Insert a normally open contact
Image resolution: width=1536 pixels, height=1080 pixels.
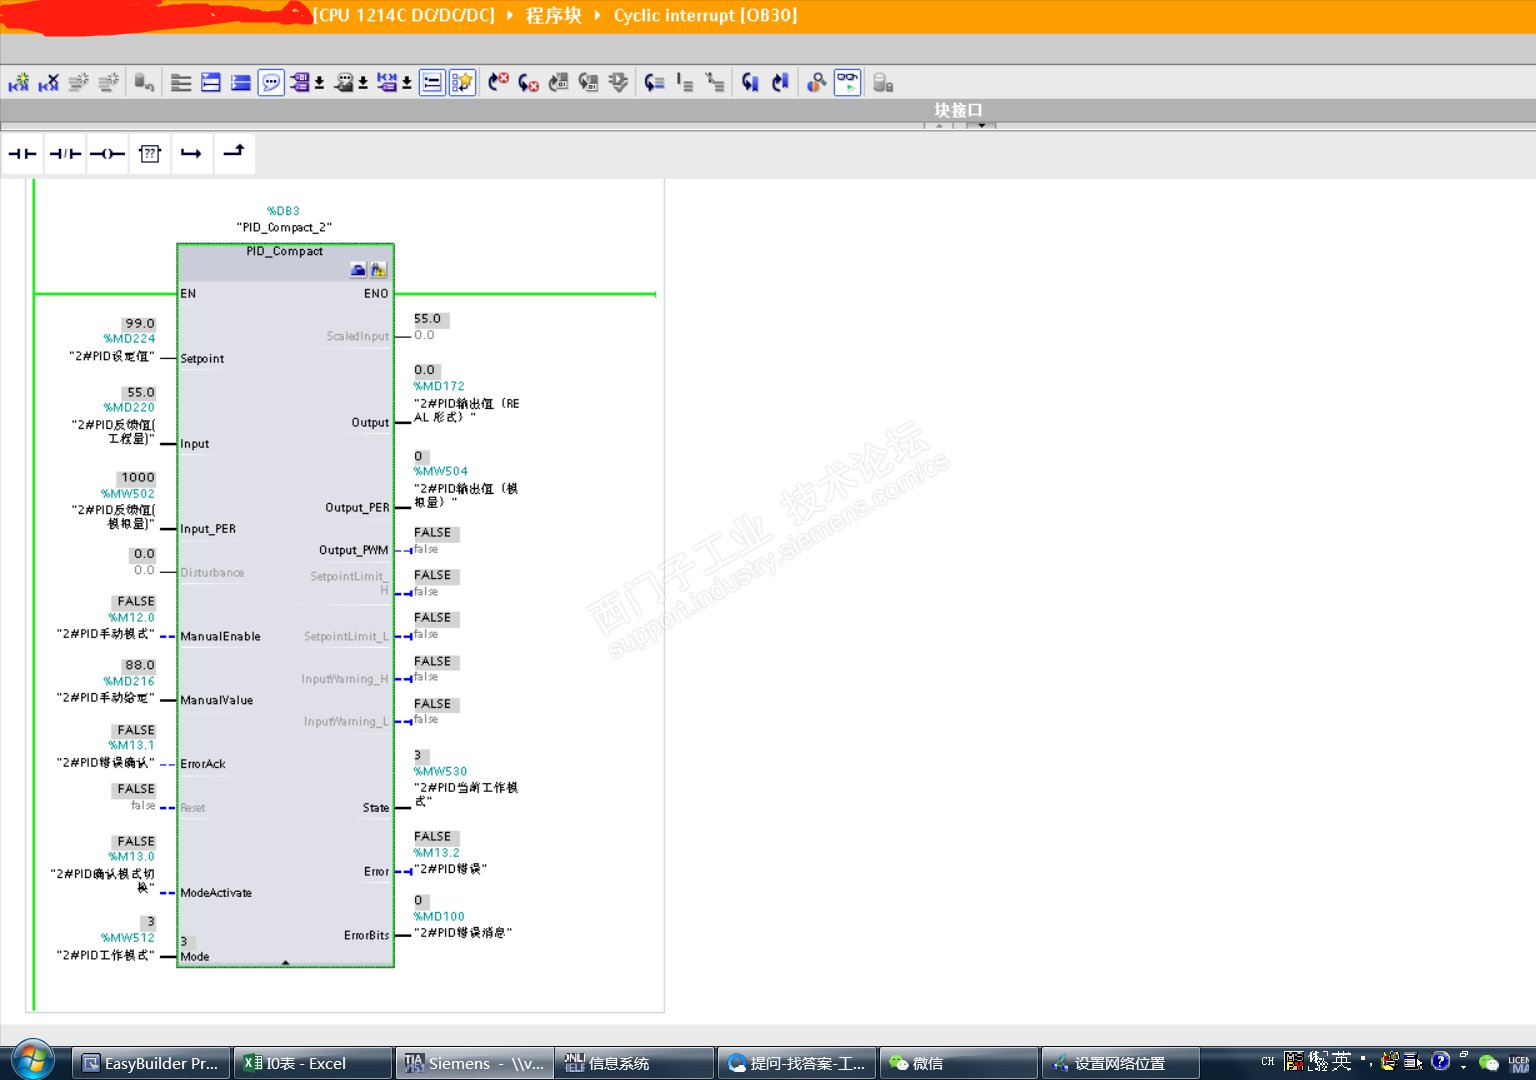[x=22, y=154]
